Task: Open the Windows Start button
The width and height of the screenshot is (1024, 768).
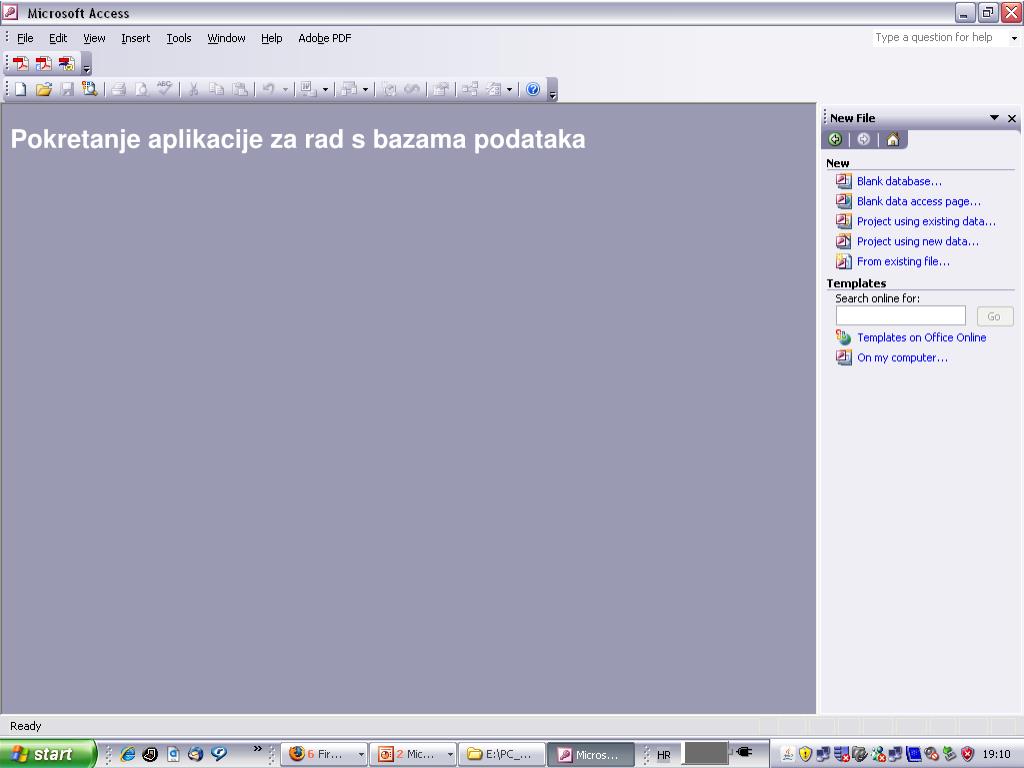Action: [x=47, y=754]
